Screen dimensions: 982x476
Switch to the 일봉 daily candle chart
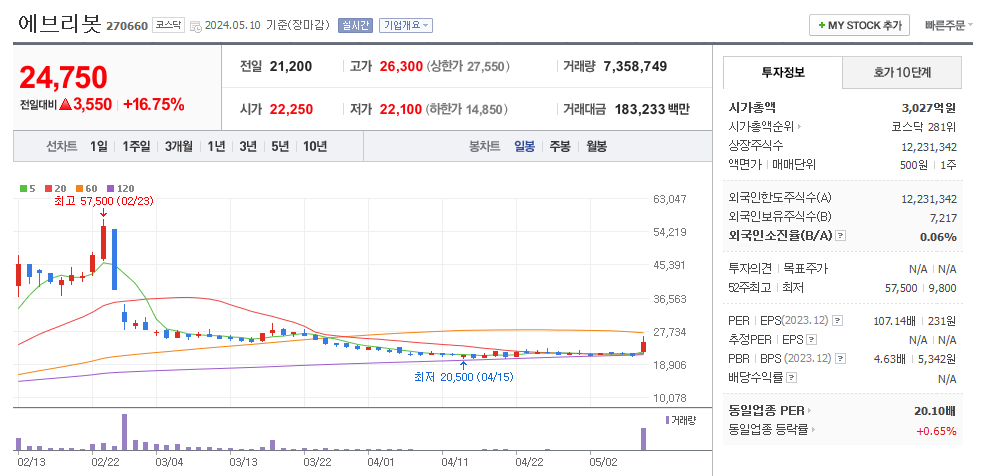[x=525, y=147]
